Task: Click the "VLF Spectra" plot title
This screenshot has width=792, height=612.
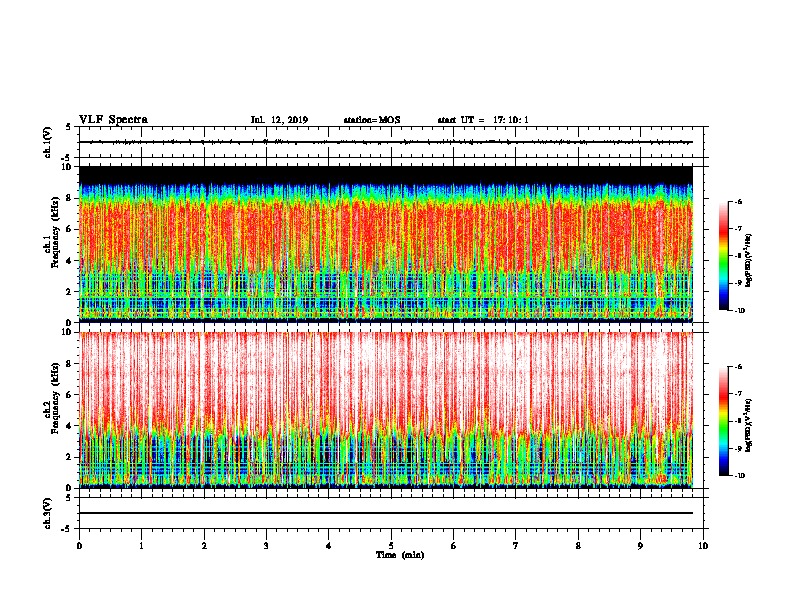Action: click(x=113, y=120)
